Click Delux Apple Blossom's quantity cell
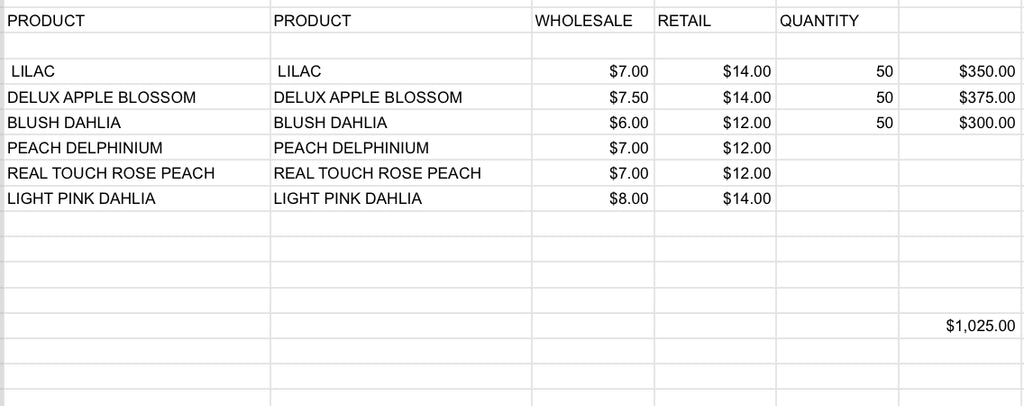Screen dimensions: 1024x406 click(x=836, y=98)
